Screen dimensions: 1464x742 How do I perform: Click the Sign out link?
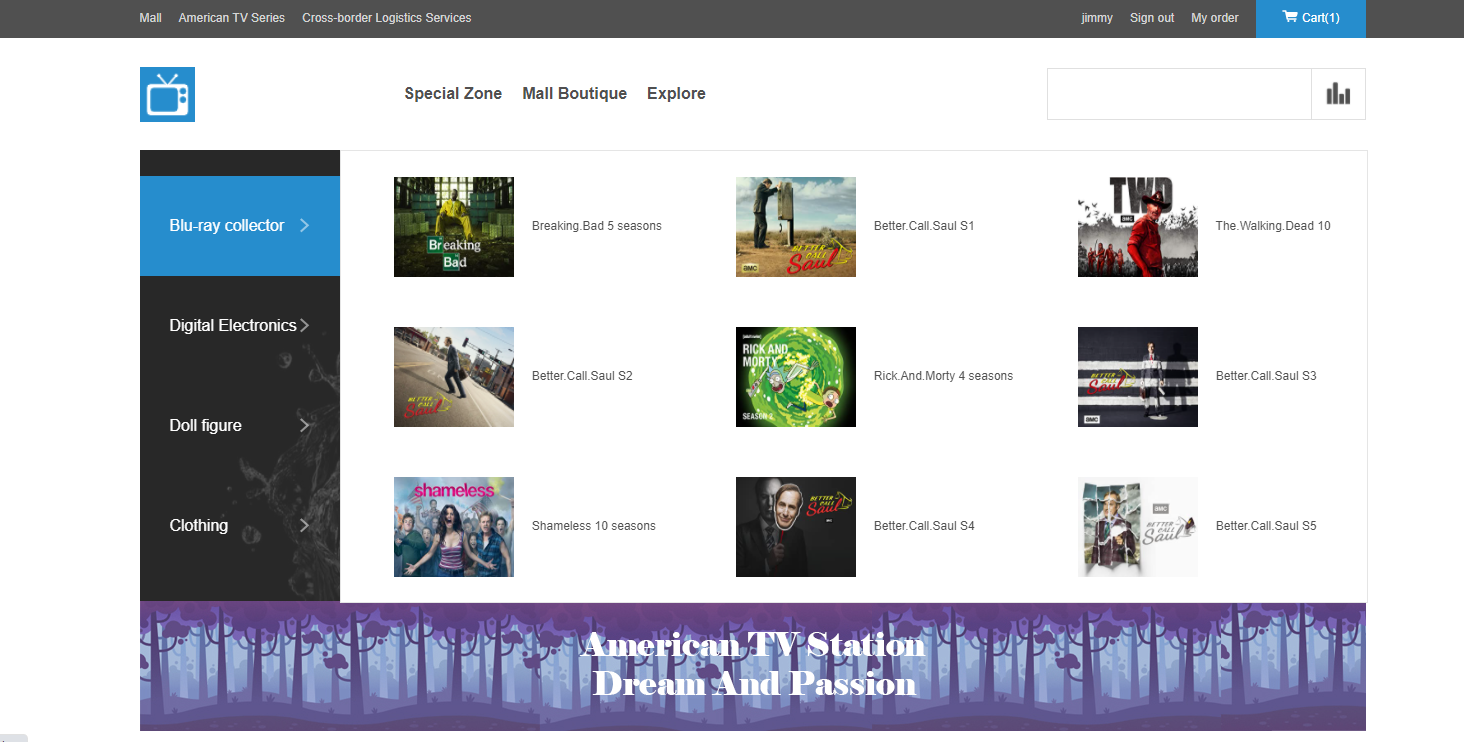[1151, 18]
